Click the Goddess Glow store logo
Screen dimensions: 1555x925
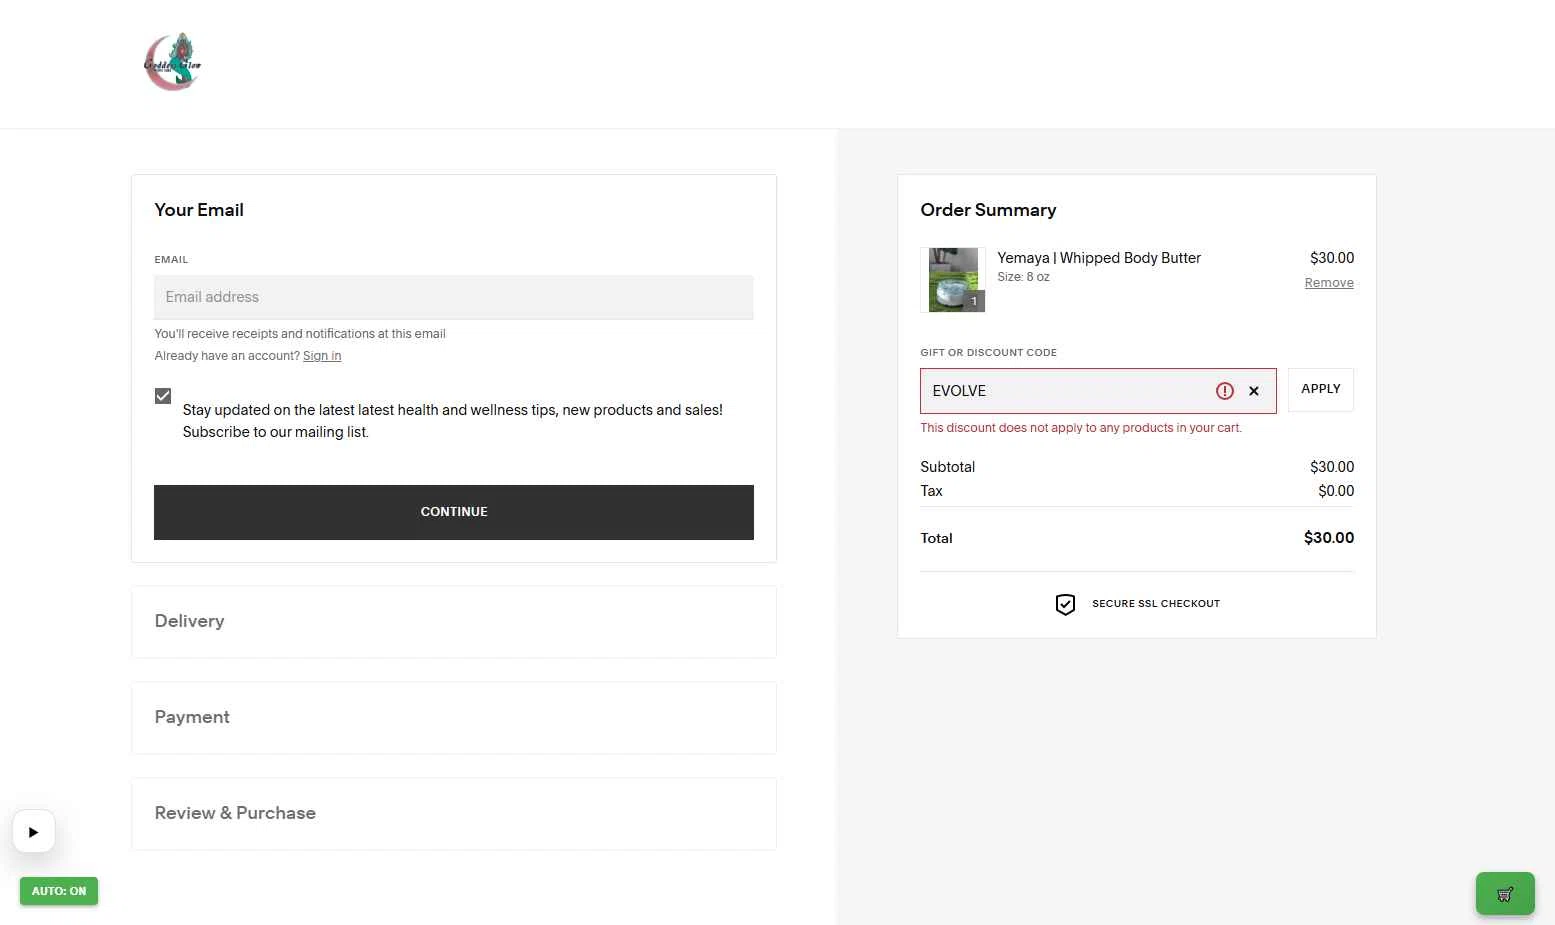[173, 62]
